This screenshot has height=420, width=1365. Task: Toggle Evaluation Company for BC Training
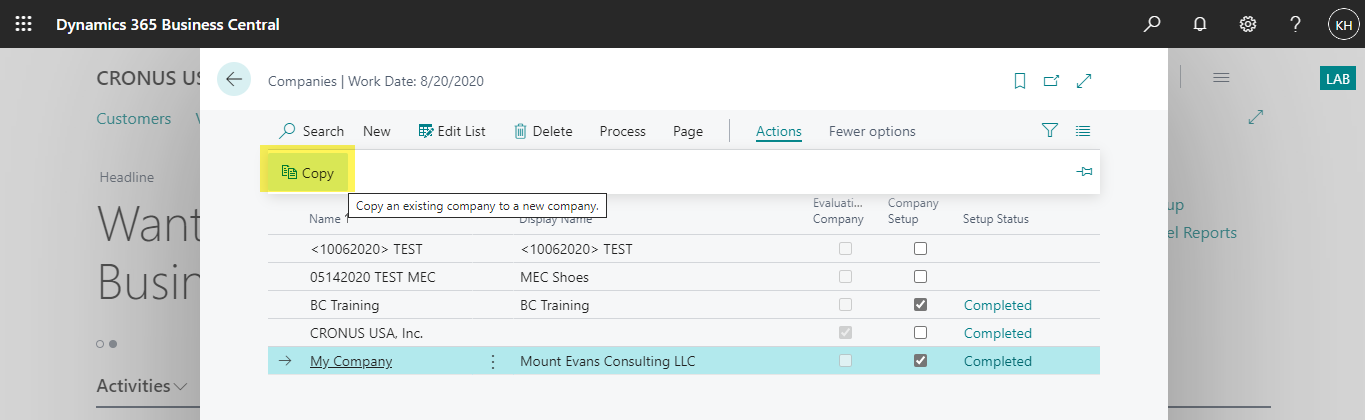tap(846, 305)
